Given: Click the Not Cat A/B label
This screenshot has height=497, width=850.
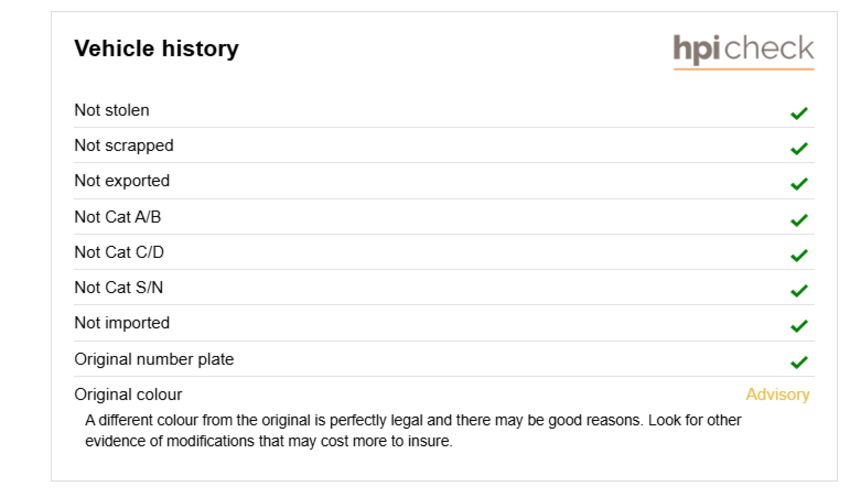Looking at the screenshot, I should [118, 217].
